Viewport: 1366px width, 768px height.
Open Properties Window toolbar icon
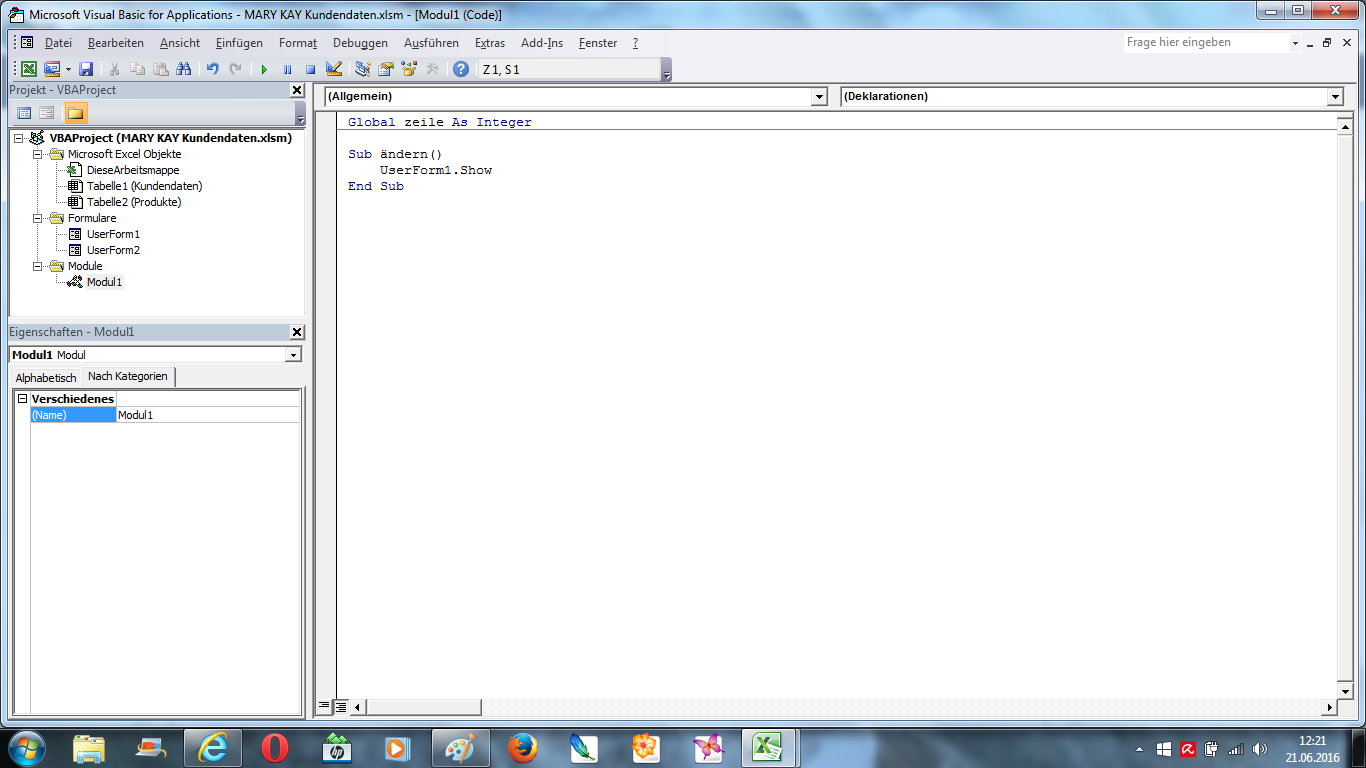[385, 69]
